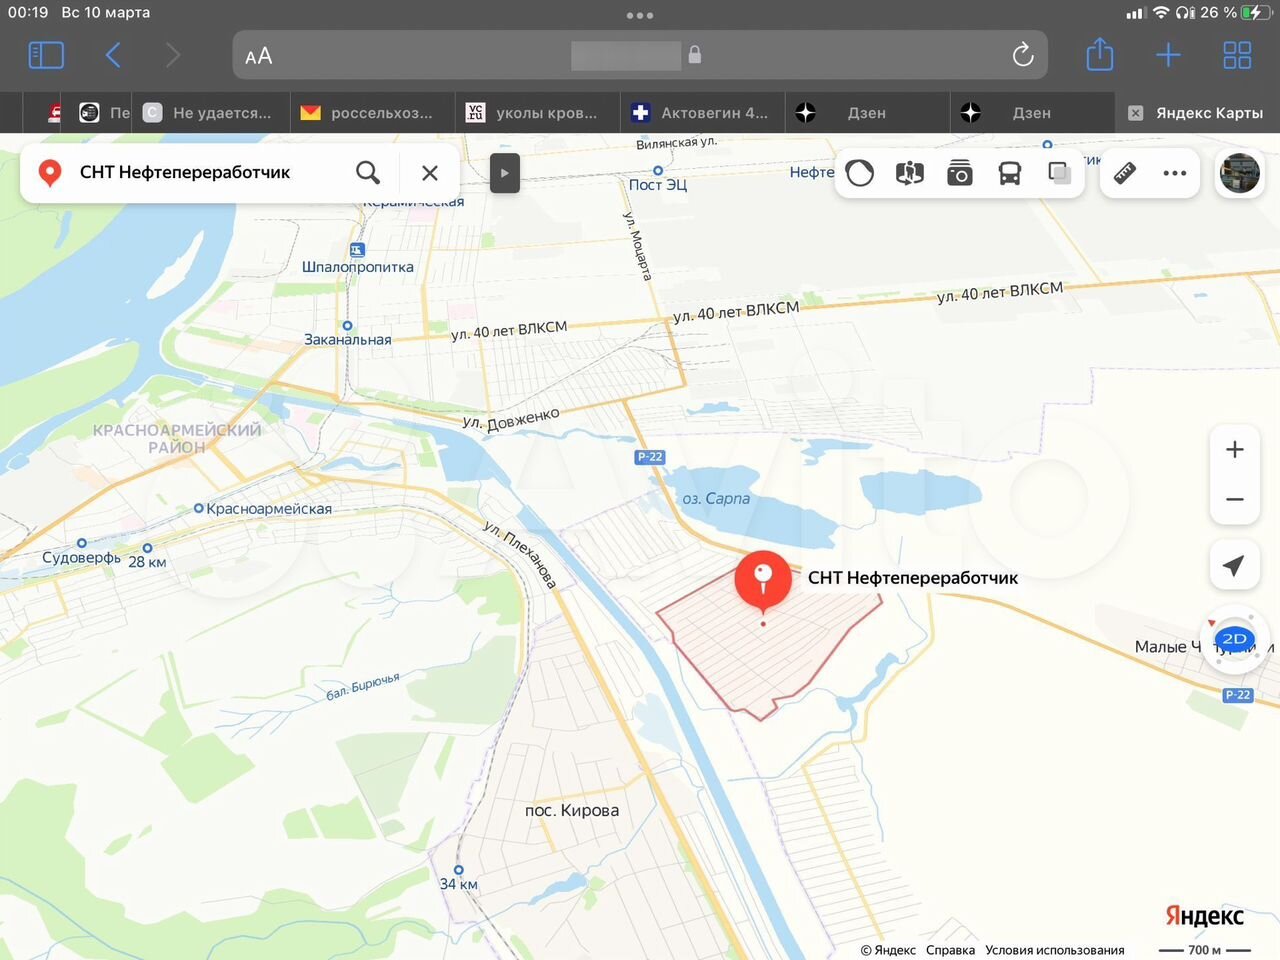Switch to the уколы кров... tab

537,113
